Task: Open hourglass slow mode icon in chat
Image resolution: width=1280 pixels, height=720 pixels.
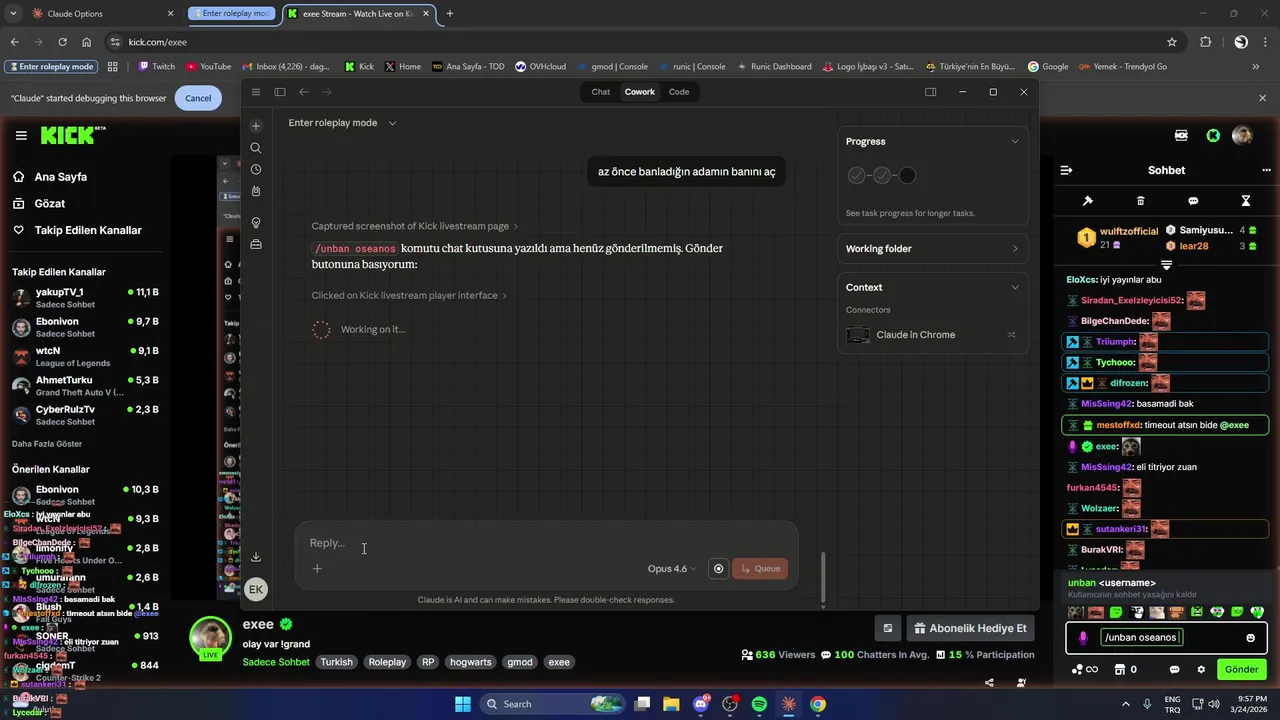Action: pos(1246,201)
